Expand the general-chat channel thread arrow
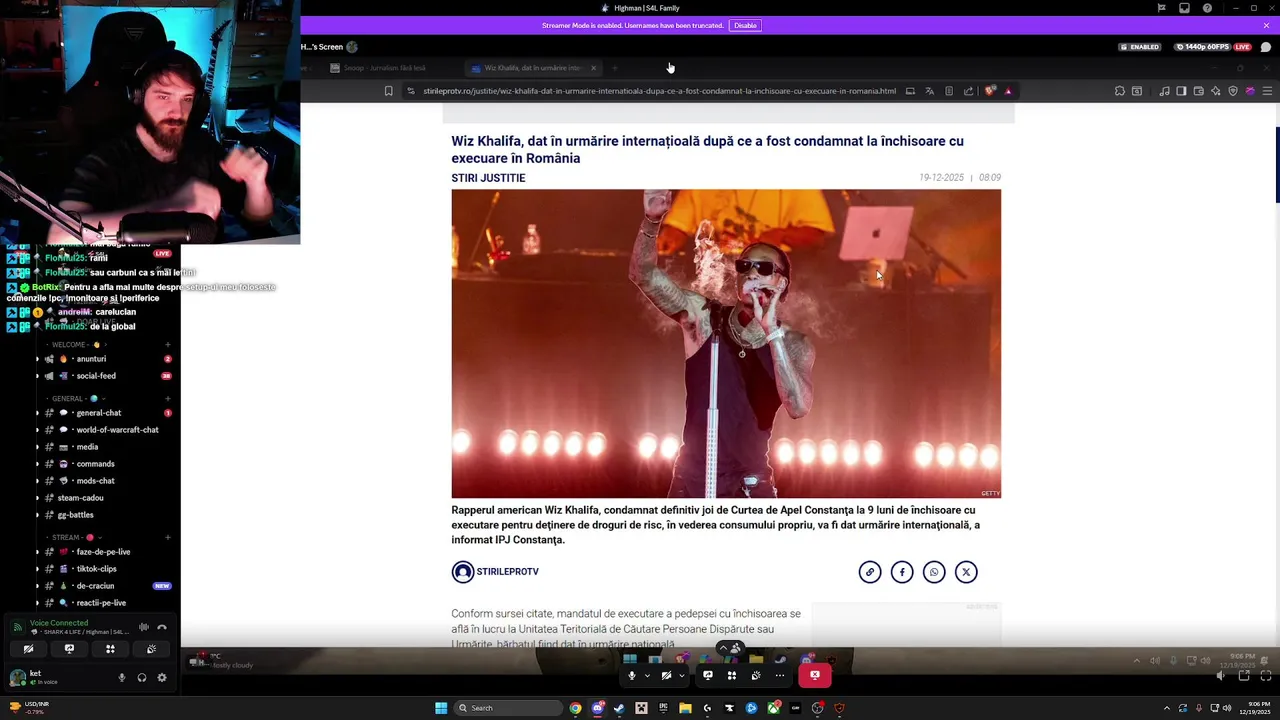Image resolution: width=1280 pixels, height=720 pixels. tap(38, 413)
